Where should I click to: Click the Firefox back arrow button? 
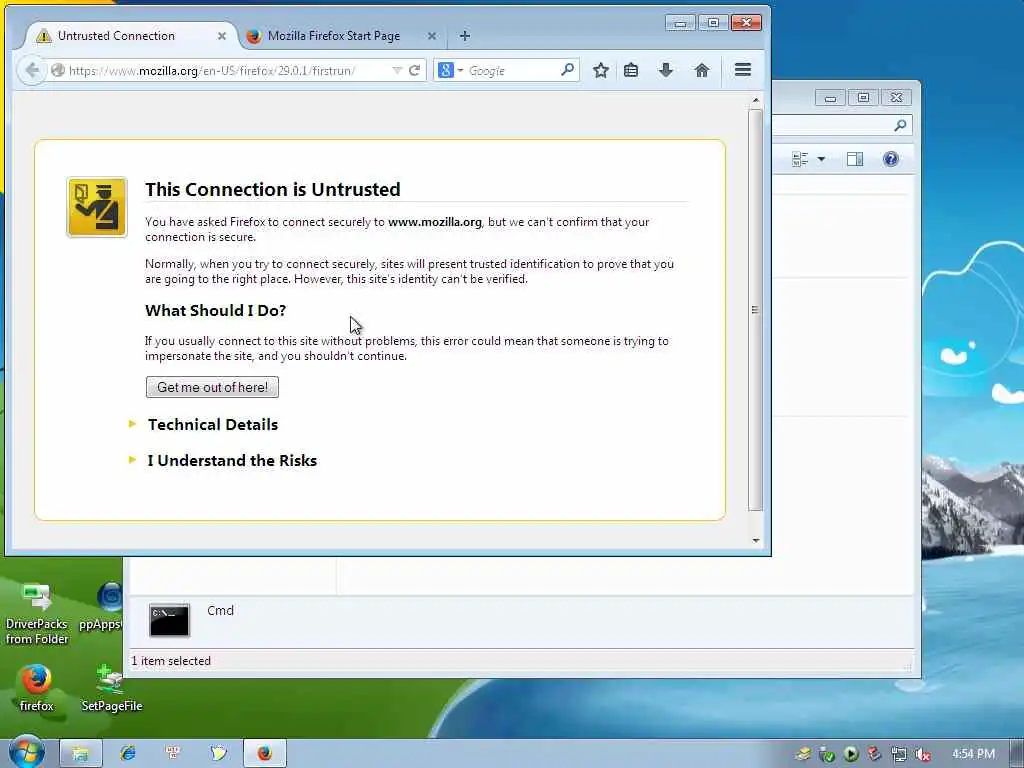pyautogui.click(x=32, y=70)
